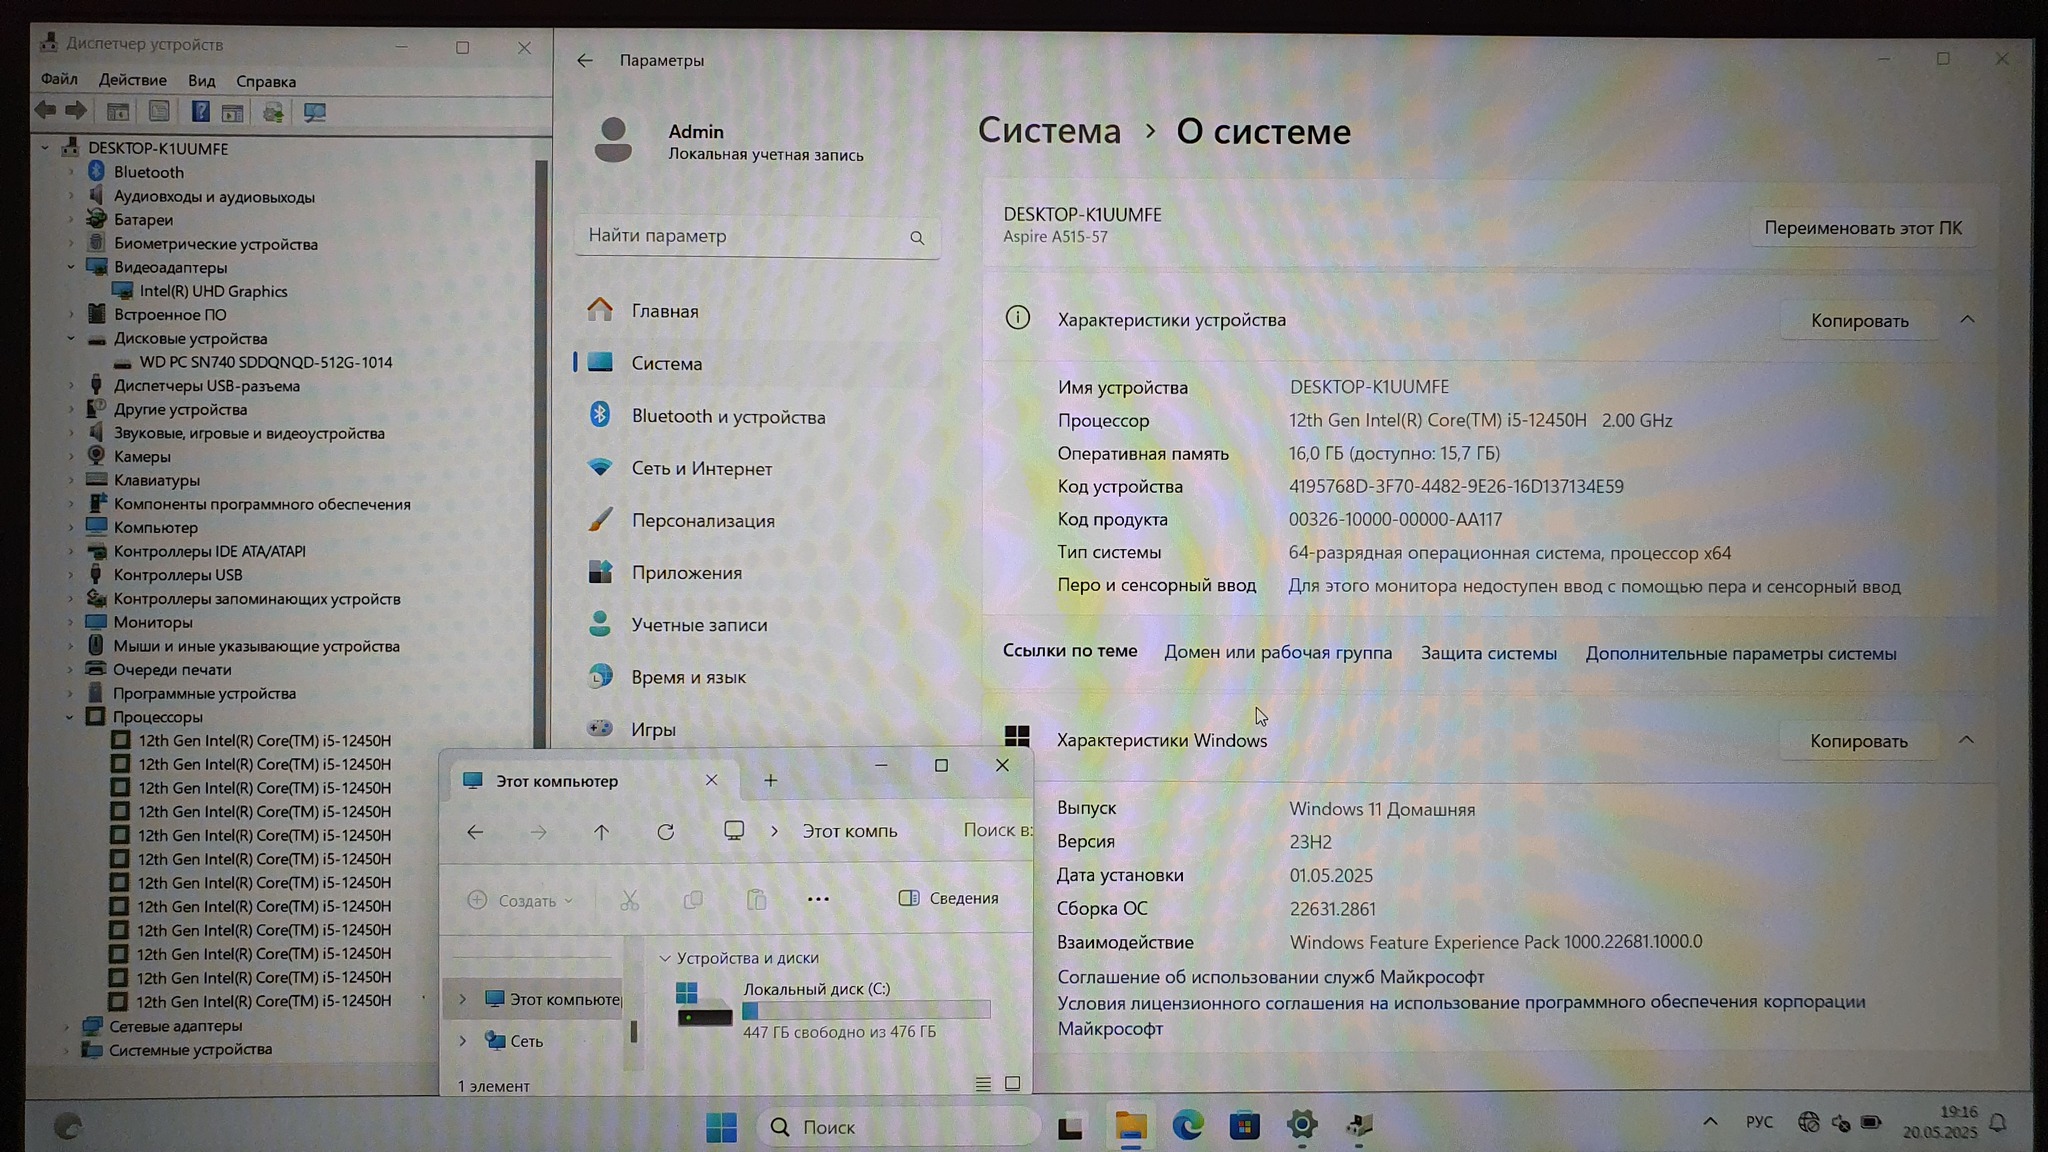This screenshot has width=2048, height=1152.
Task: Click scan for hardware changes toolbar icon
Action: (315, 112)
